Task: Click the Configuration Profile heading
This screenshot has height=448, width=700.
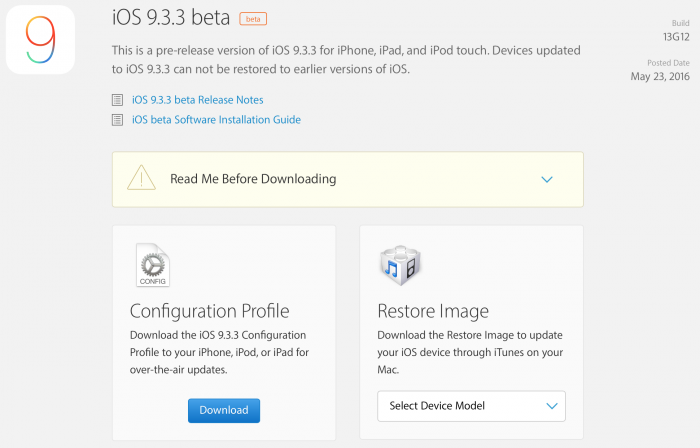Action: [x=209, y=311]
